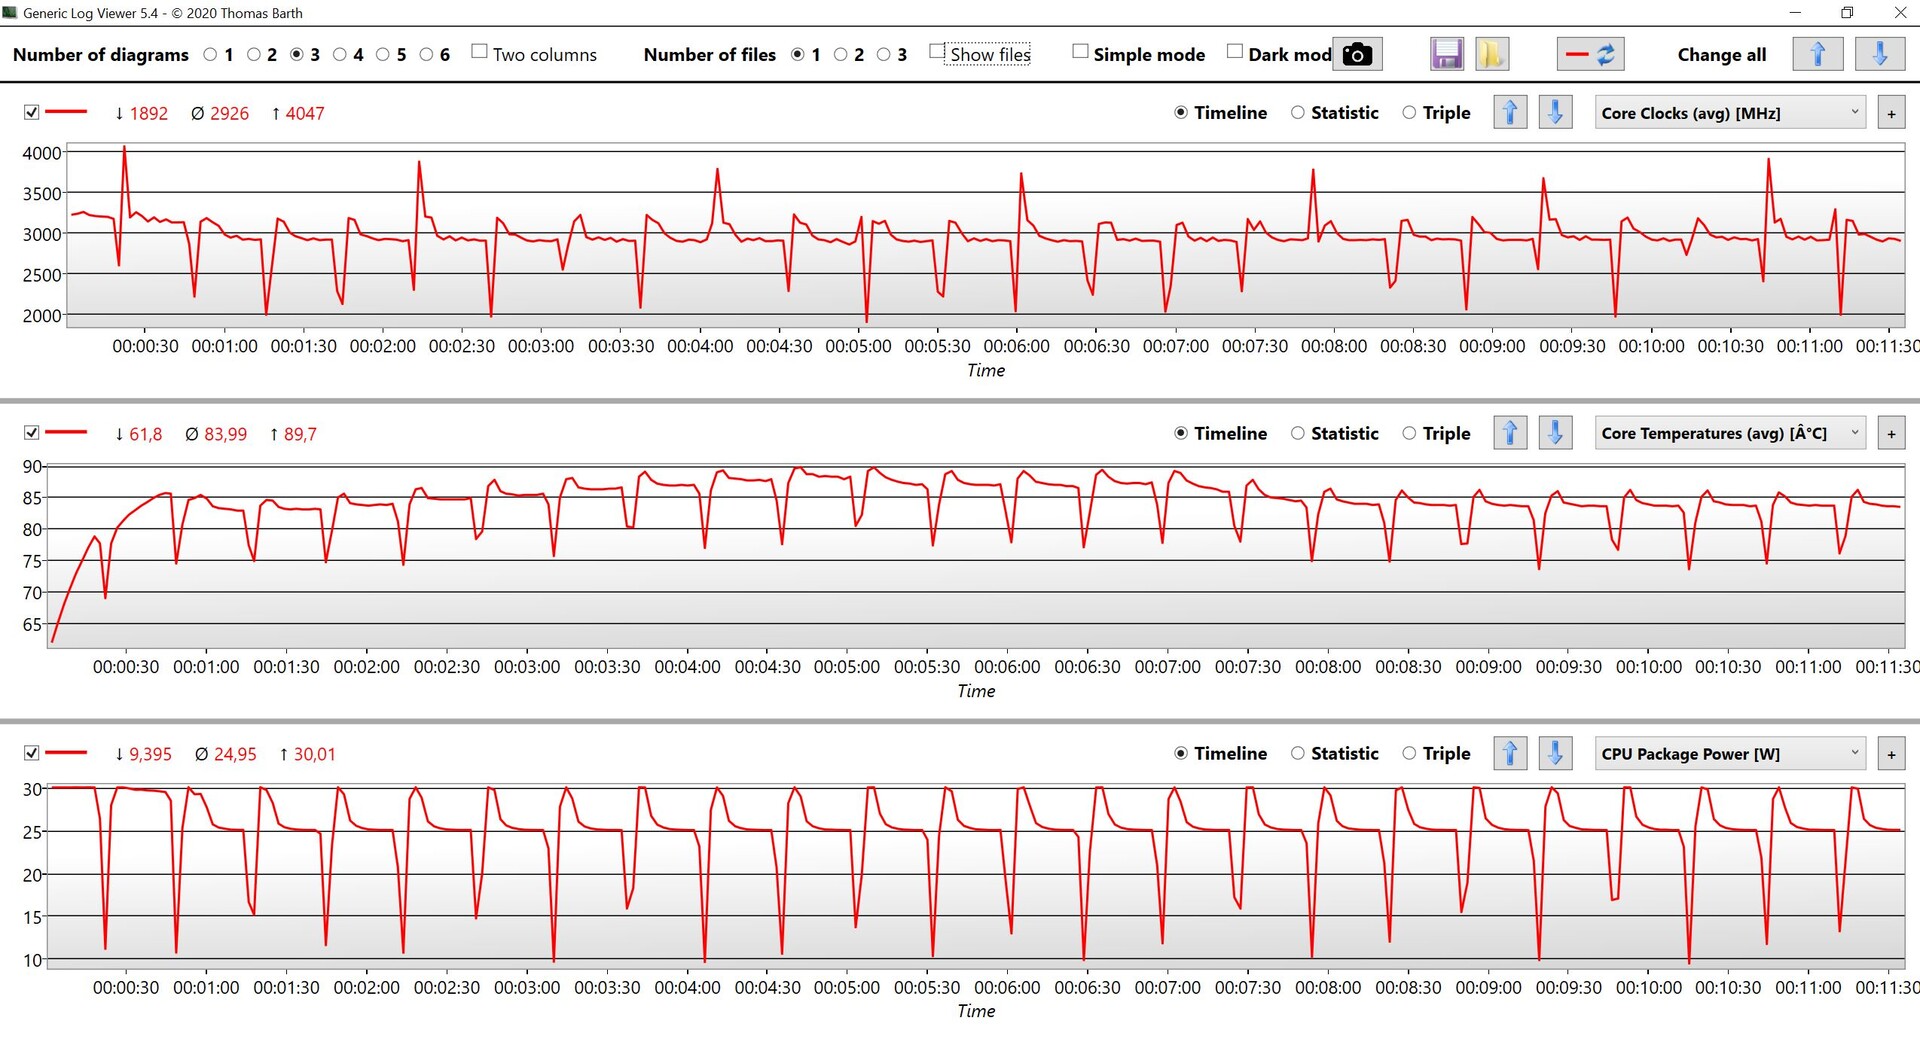1920x1039 pixels.
Task: Move Core Clocks diagram up arrow
Action: coord(1510,112)
